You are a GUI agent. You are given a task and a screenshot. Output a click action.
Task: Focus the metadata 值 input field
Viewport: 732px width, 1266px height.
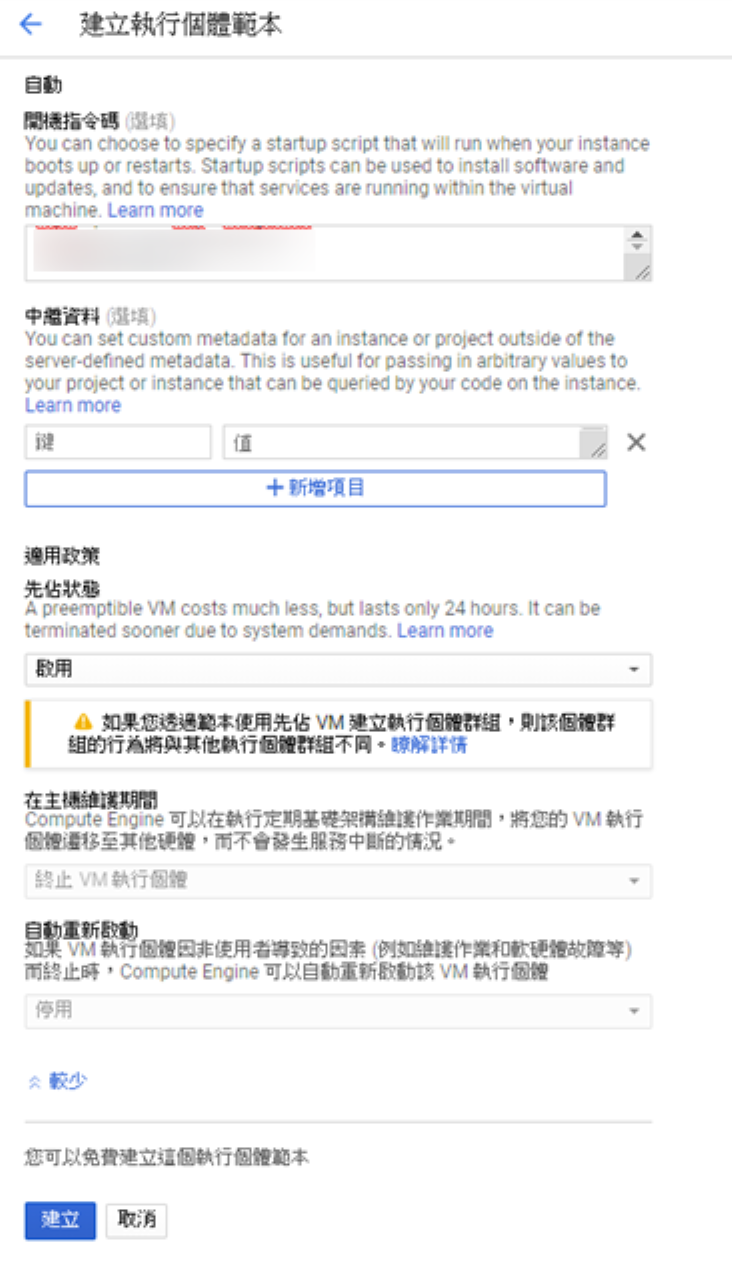(415, 442)
